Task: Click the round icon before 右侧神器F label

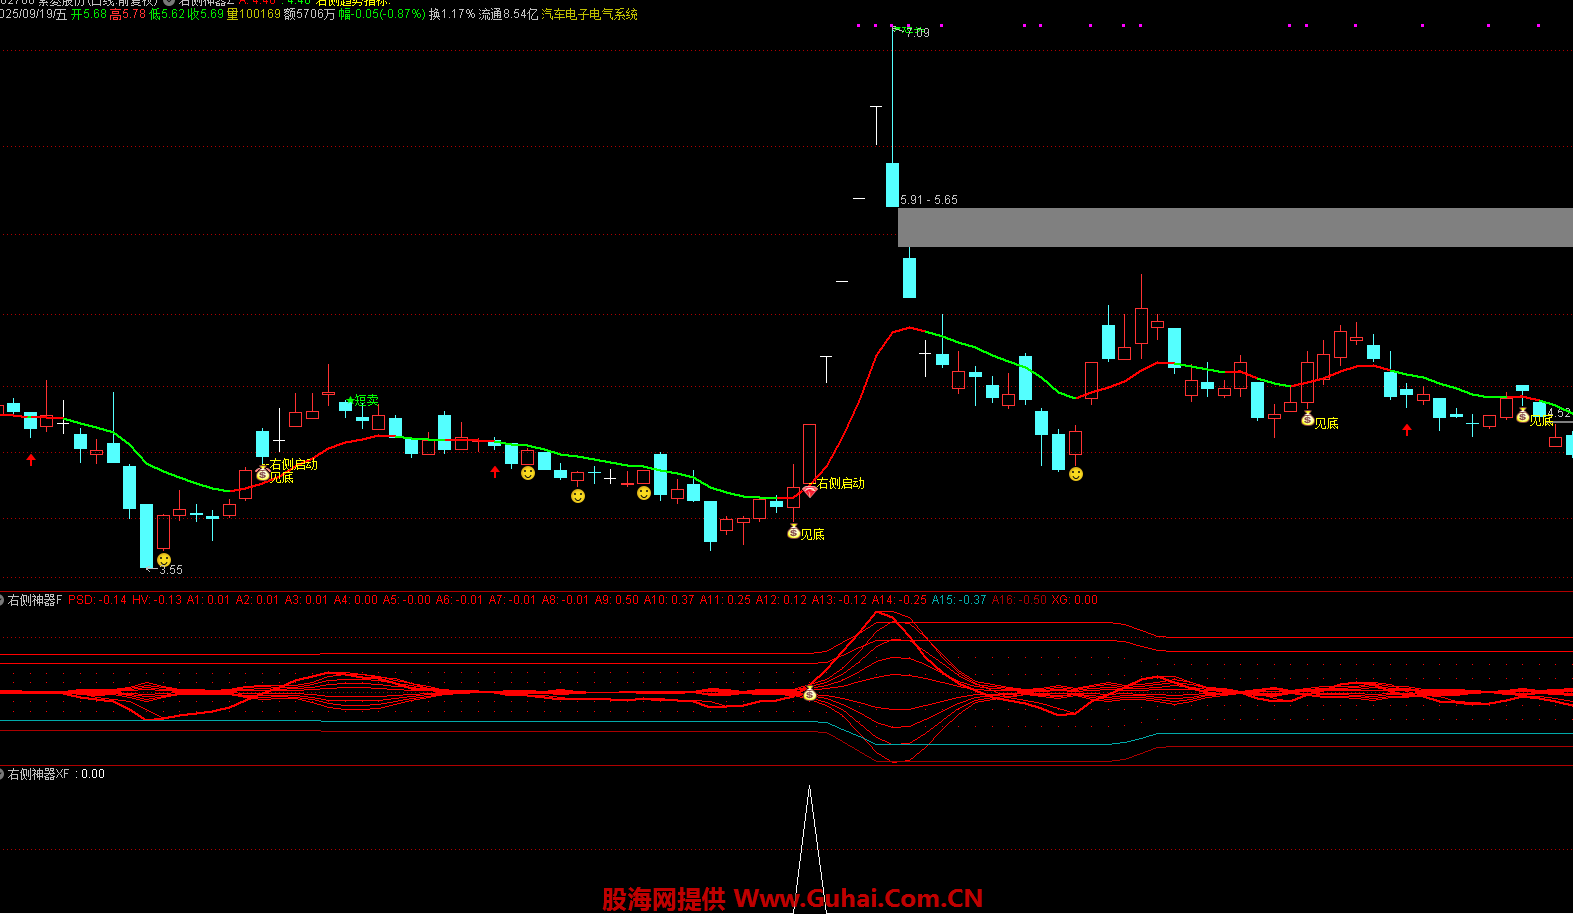Action: [2, 600]
